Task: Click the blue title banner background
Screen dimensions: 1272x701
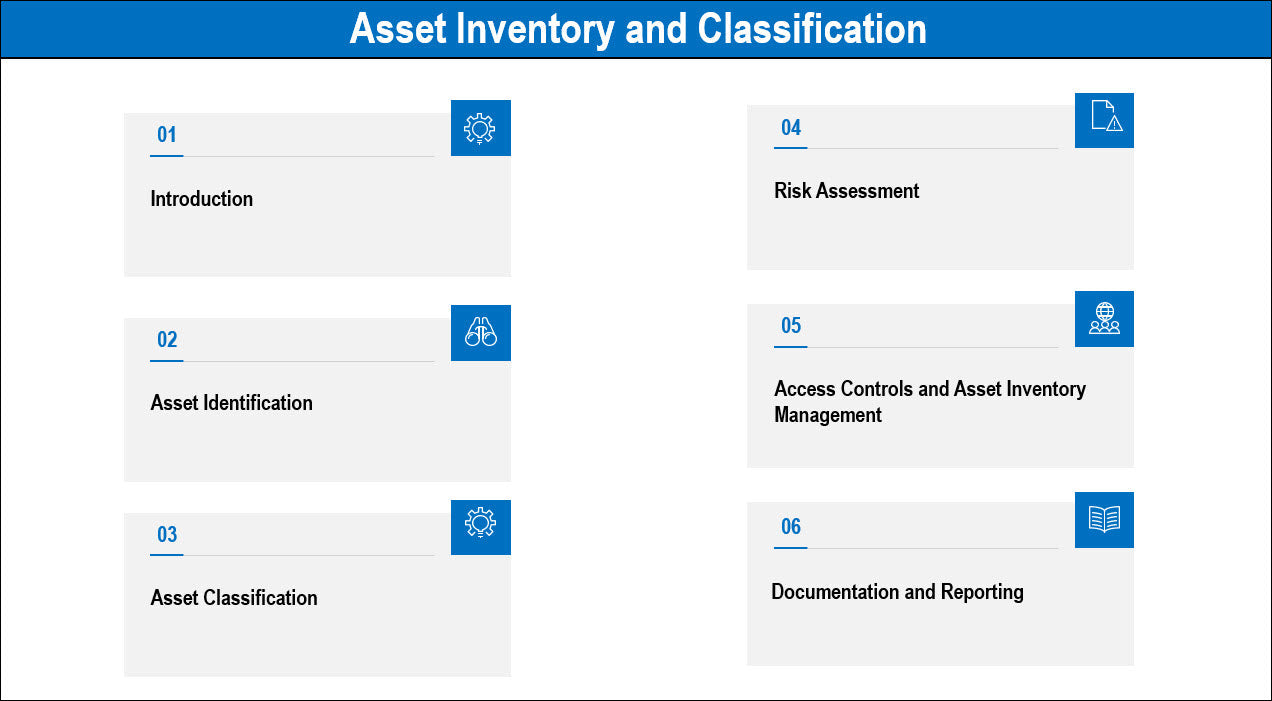Action: [x=1100, y=29]
